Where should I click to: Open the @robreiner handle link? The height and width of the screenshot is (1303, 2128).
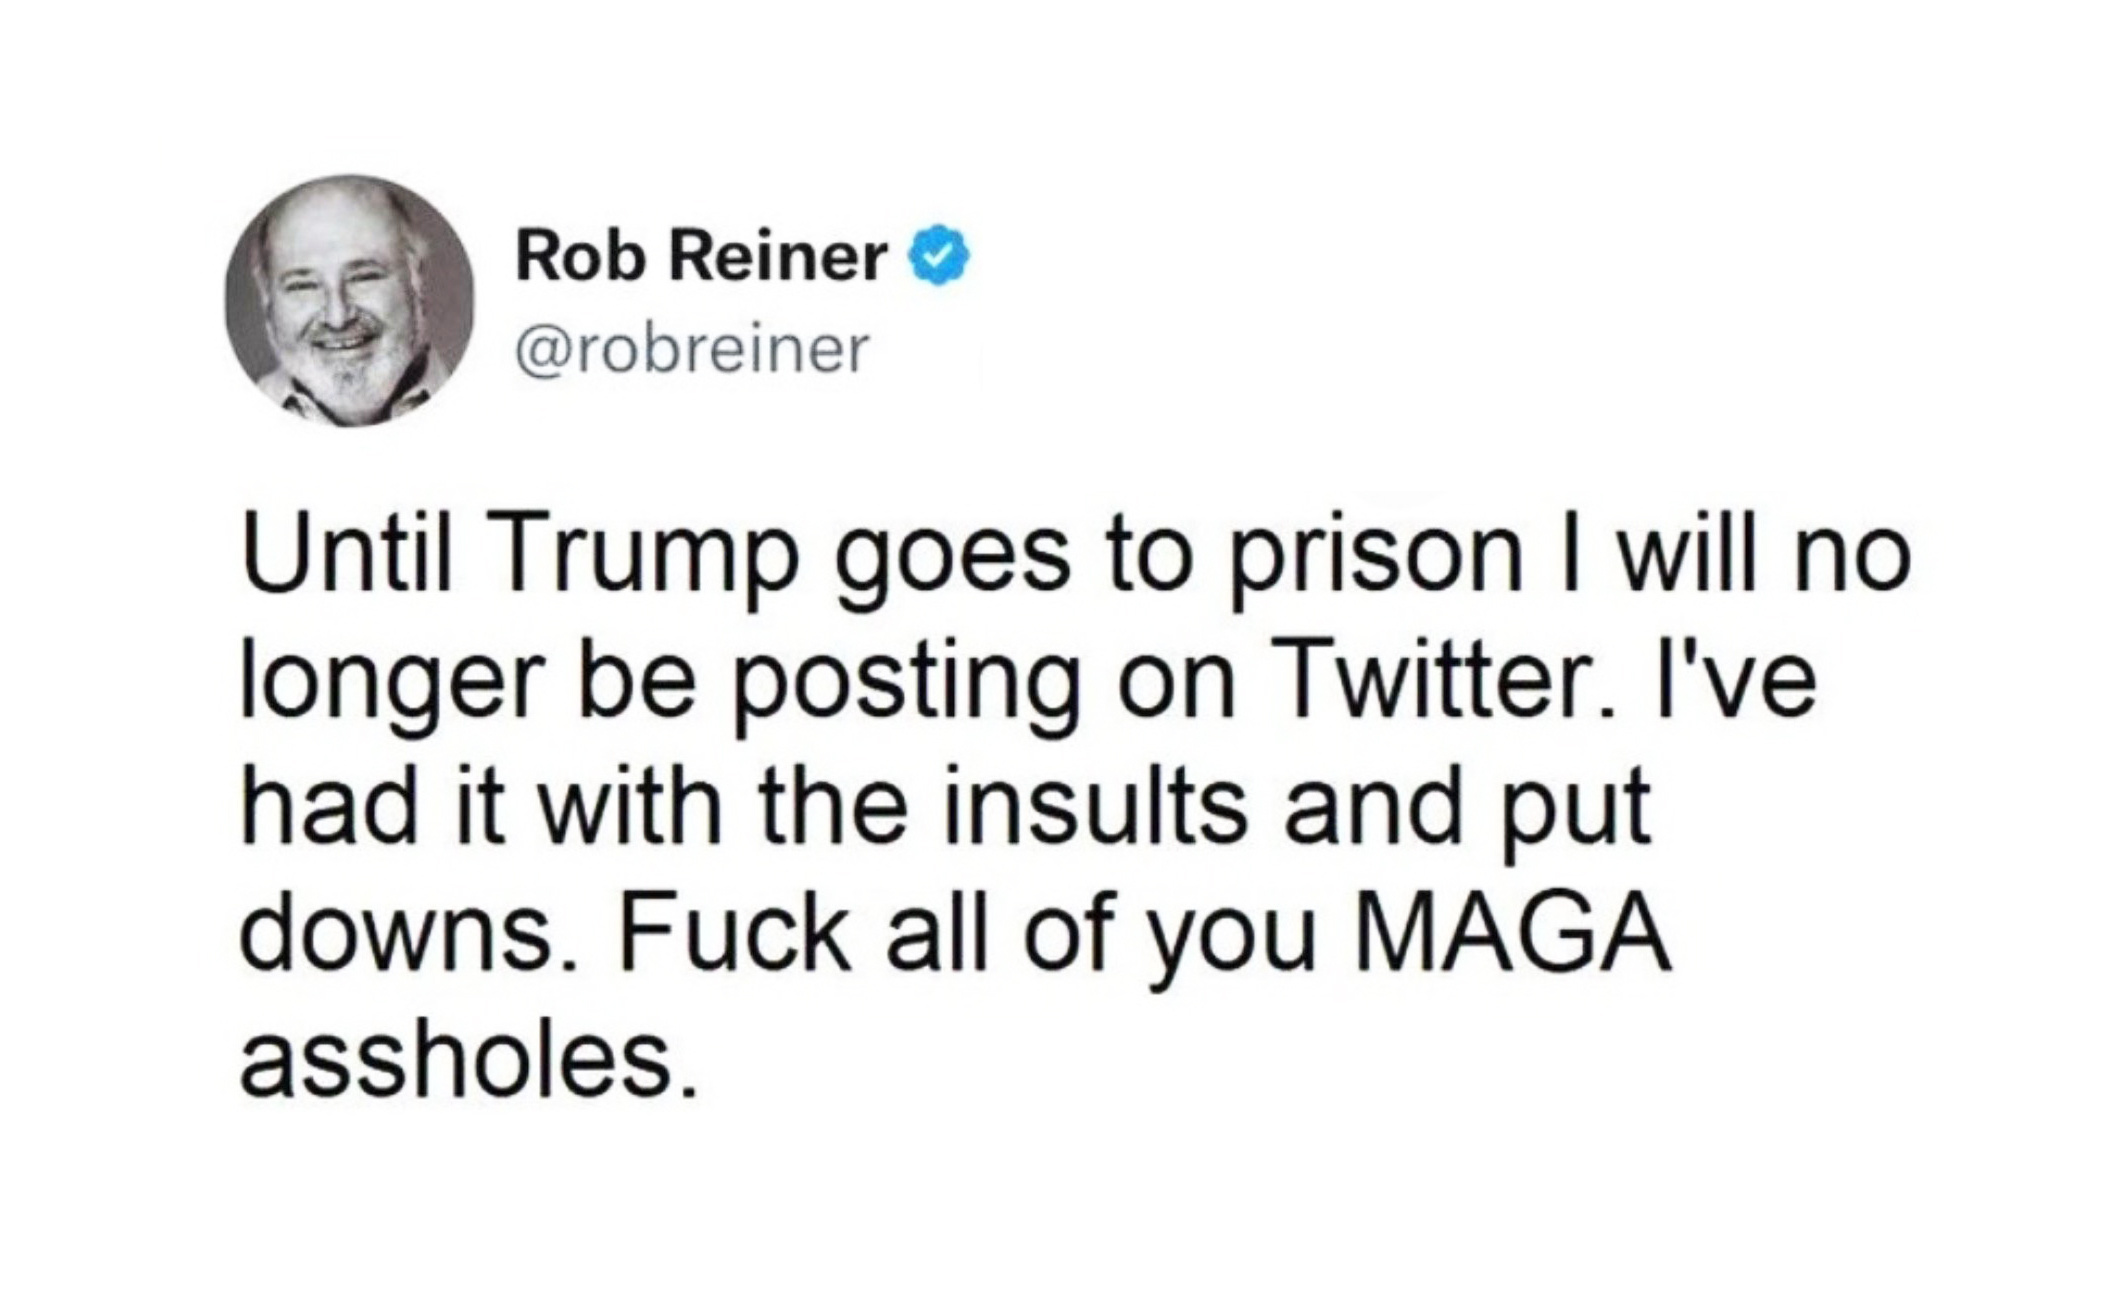point(692,350)
